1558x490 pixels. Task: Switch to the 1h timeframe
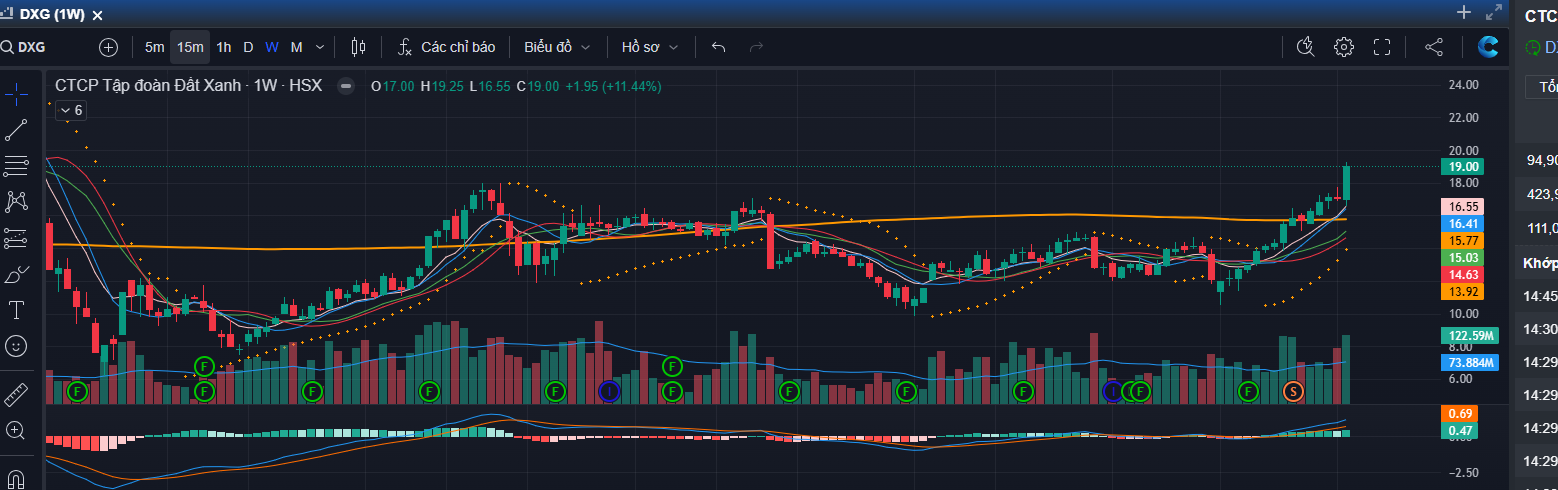[223, 47]
